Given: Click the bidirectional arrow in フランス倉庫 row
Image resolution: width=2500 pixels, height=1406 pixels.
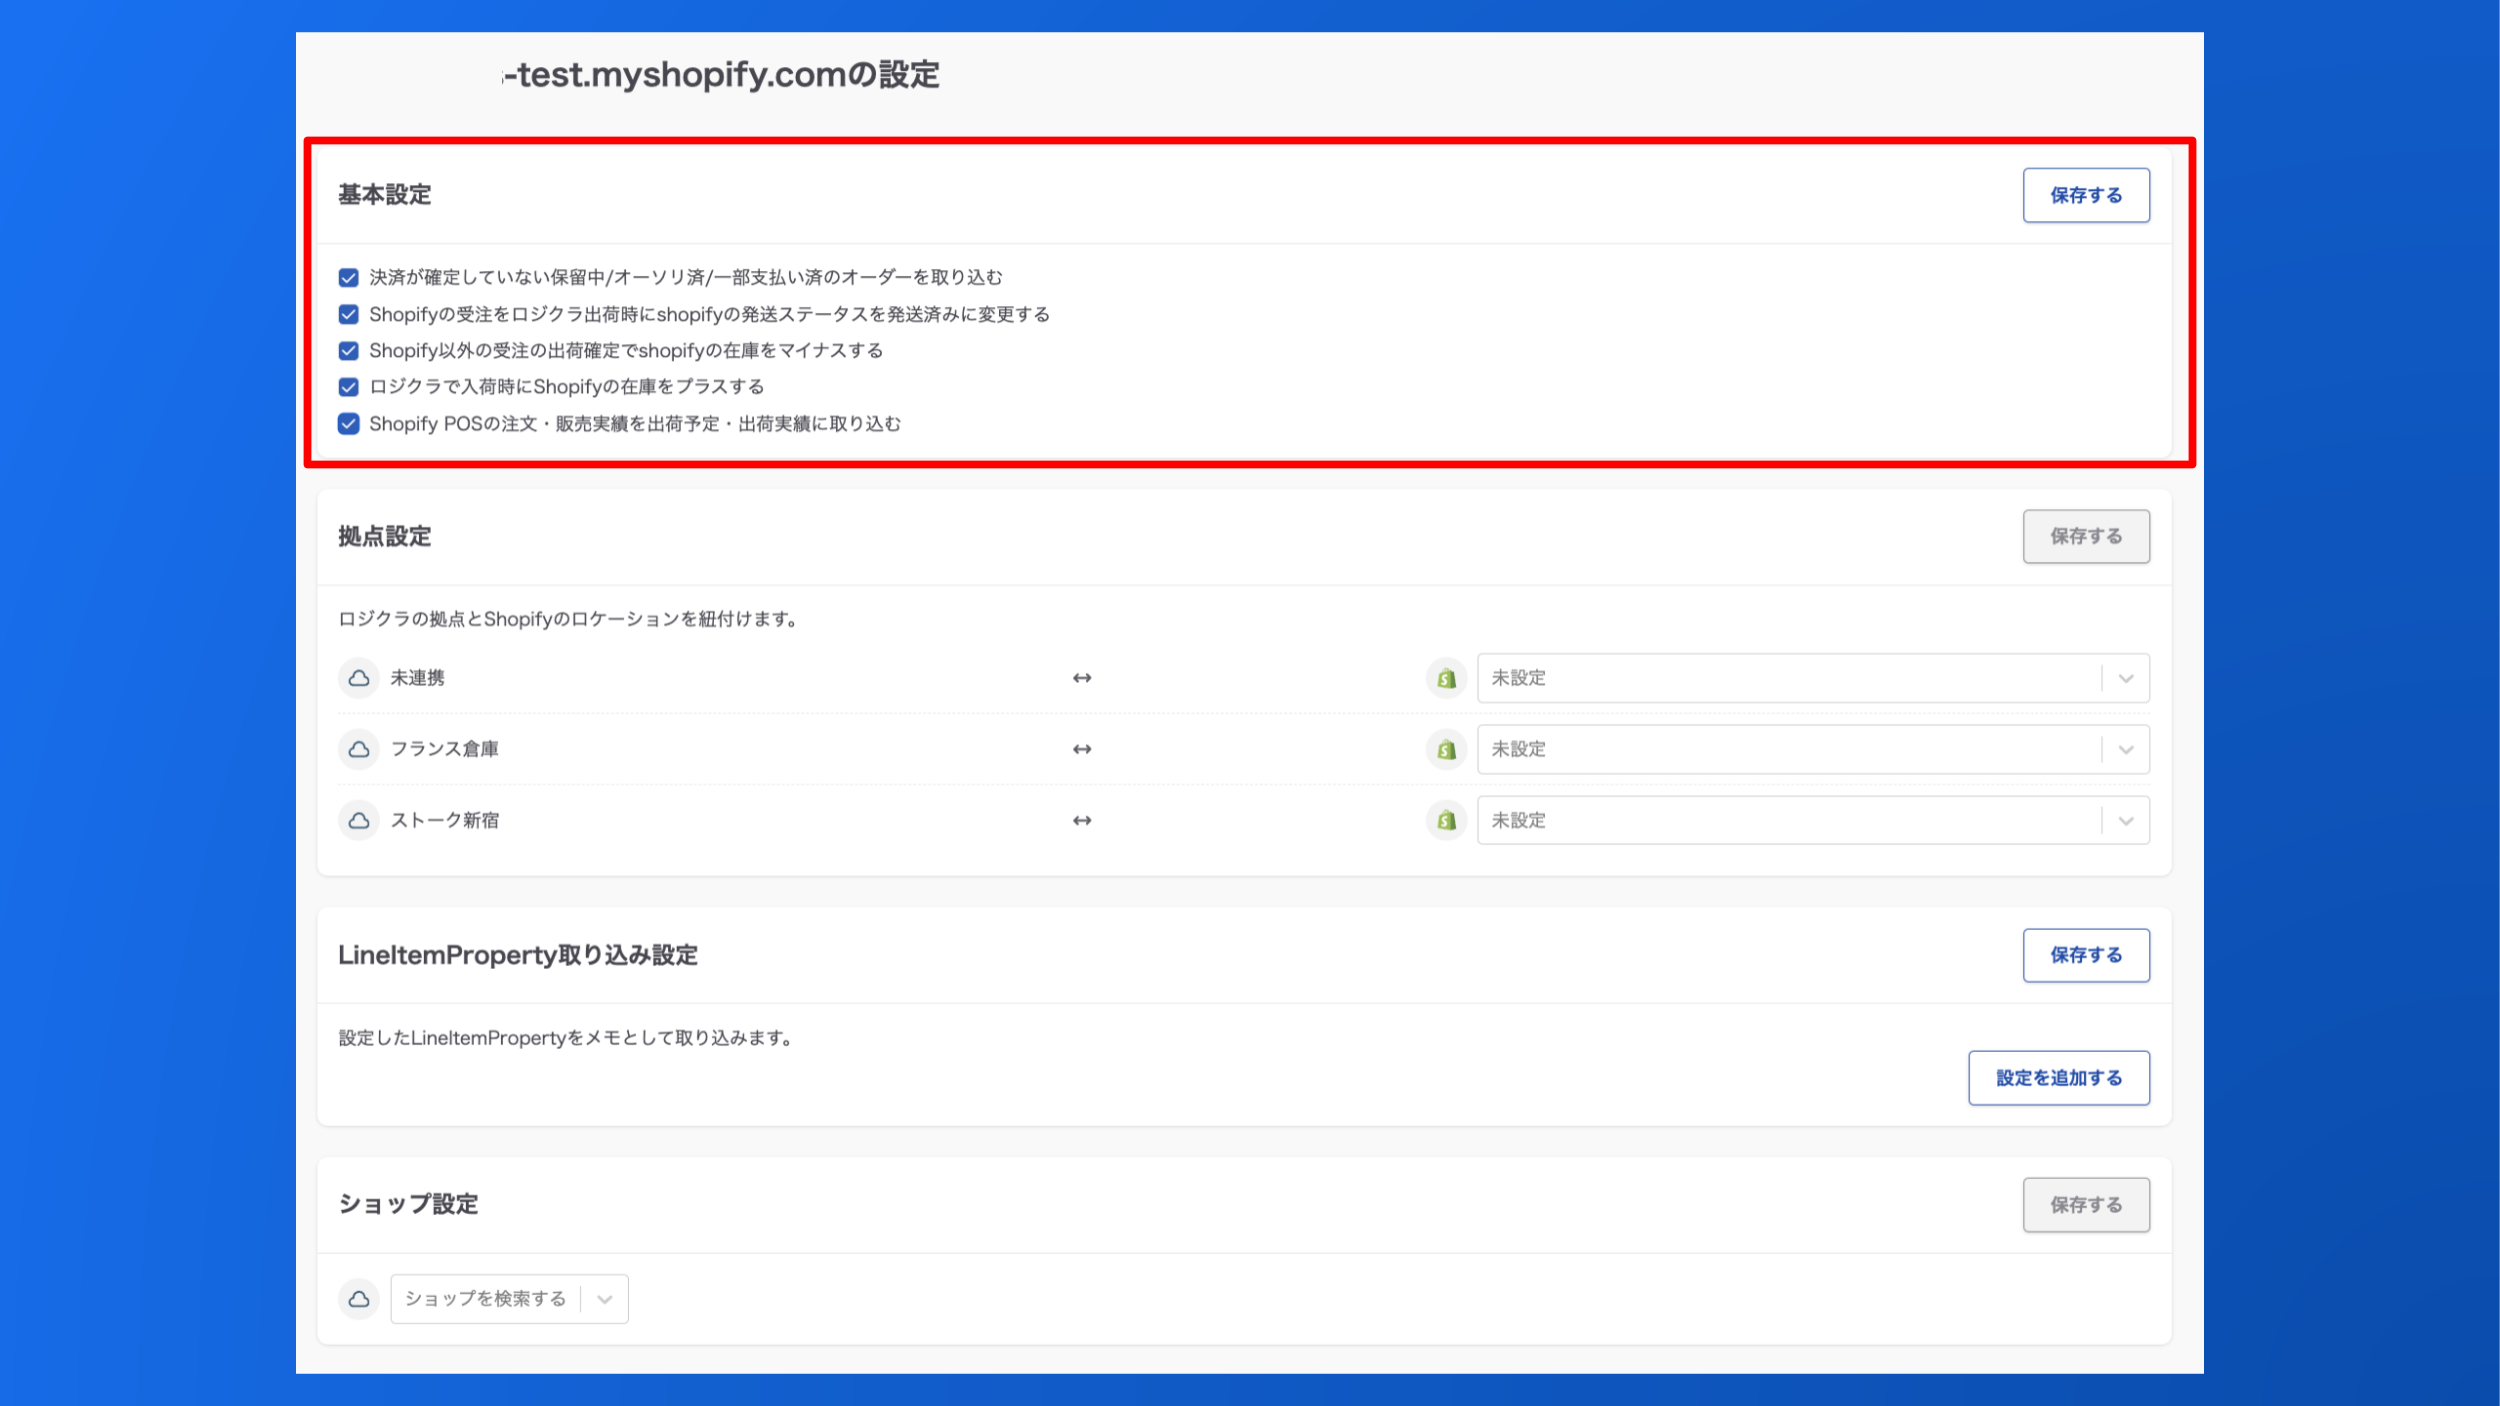Looking at the screenshot, I should [x=1082, y=749].
